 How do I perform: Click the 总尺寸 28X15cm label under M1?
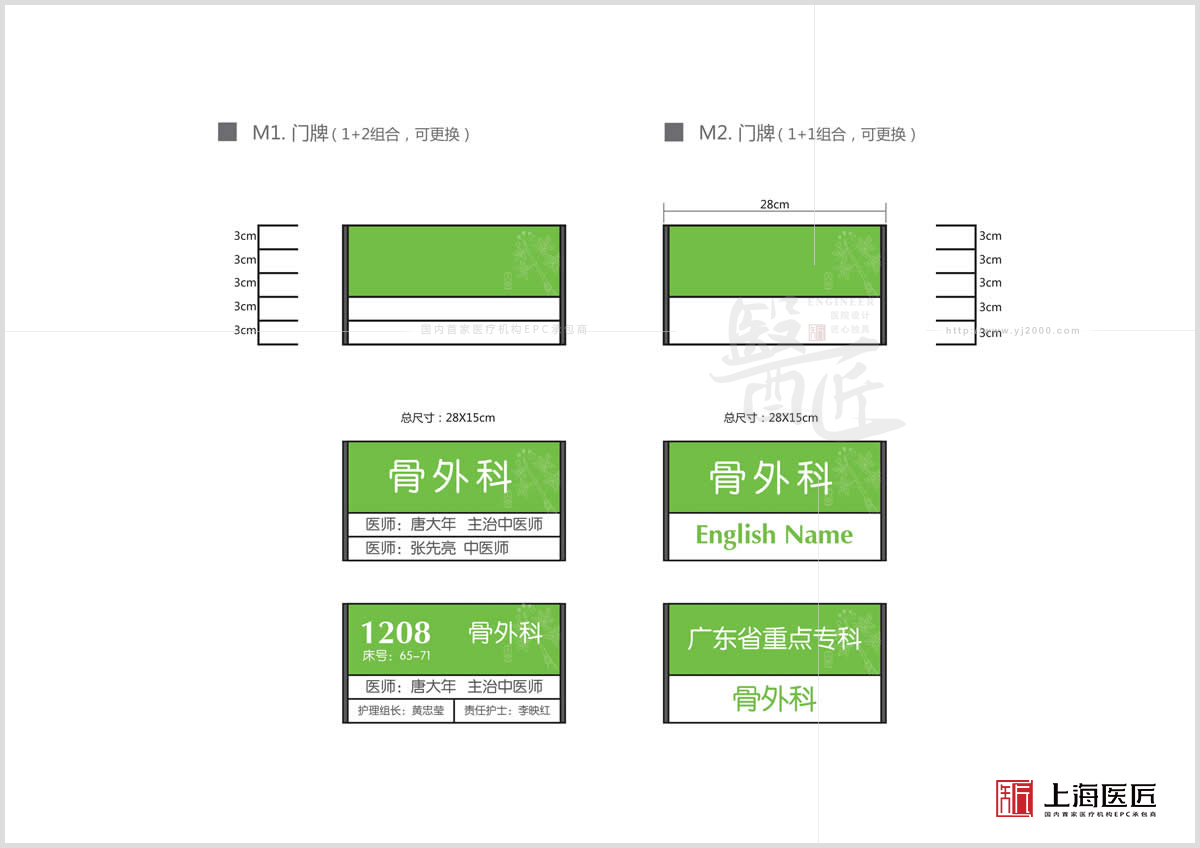click(x=448, y=418)
